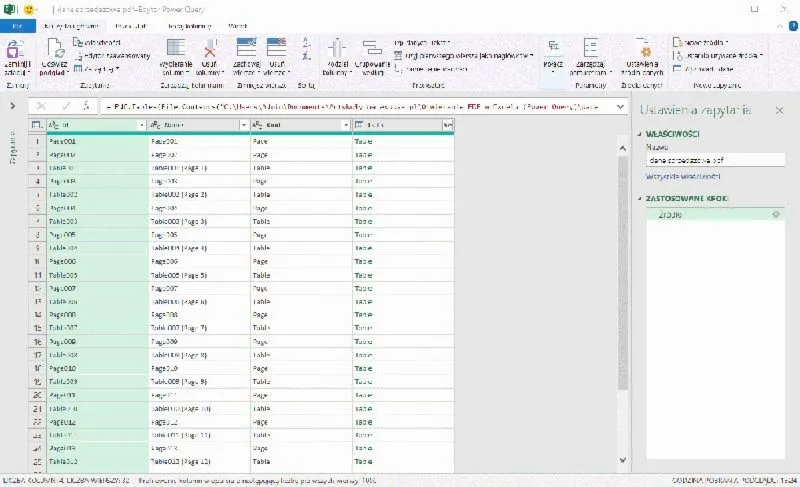Collapse ribbon with caret arrow

click(780, 26)
